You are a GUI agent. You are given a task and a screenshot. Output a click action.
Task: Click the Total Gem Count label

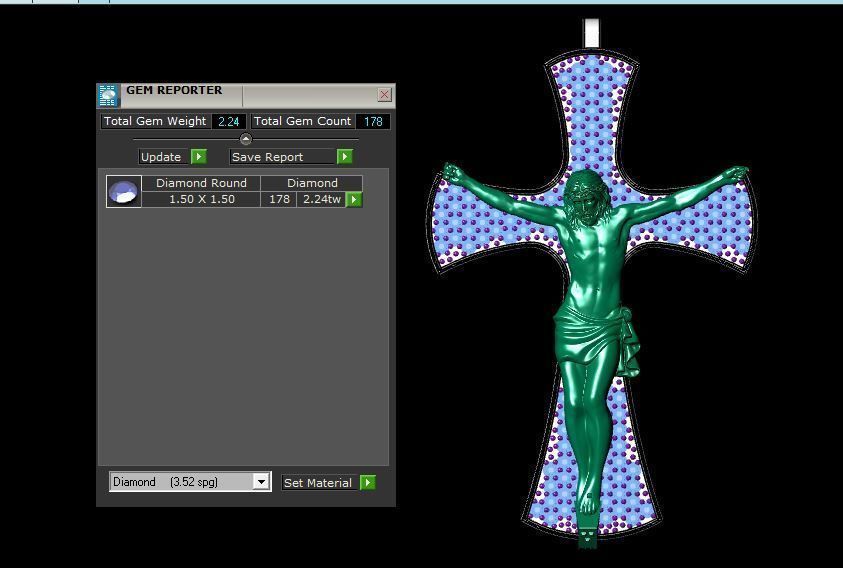coord(302,121)
